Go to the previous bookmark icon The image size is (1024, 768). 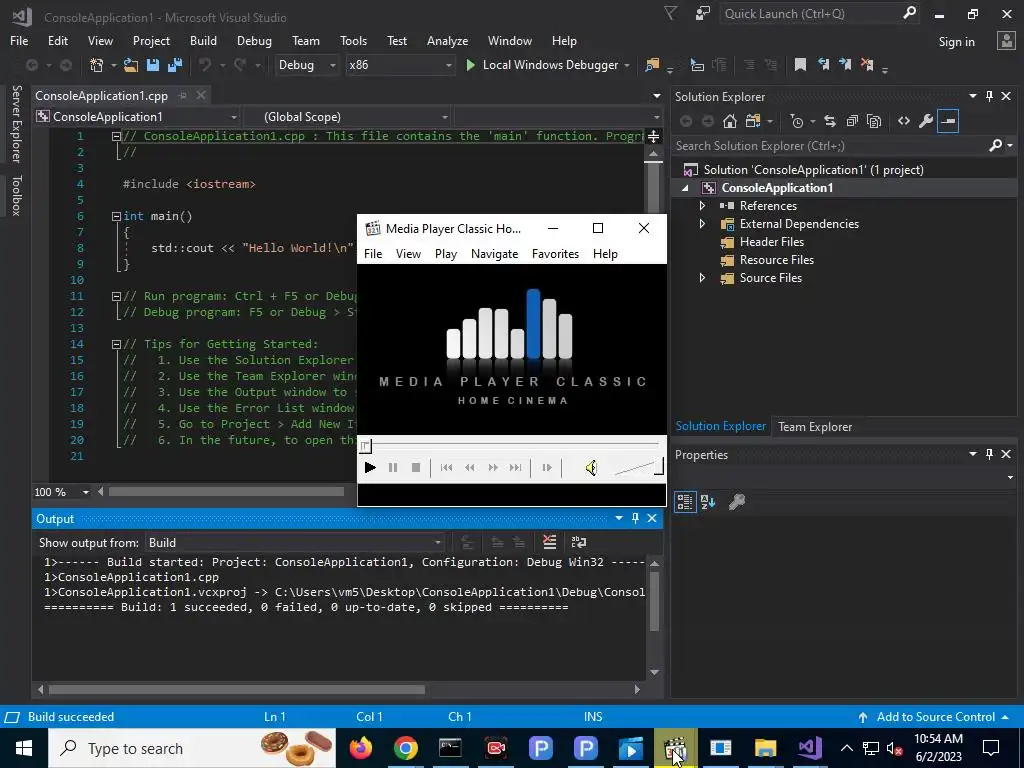(x=824, y=65)
